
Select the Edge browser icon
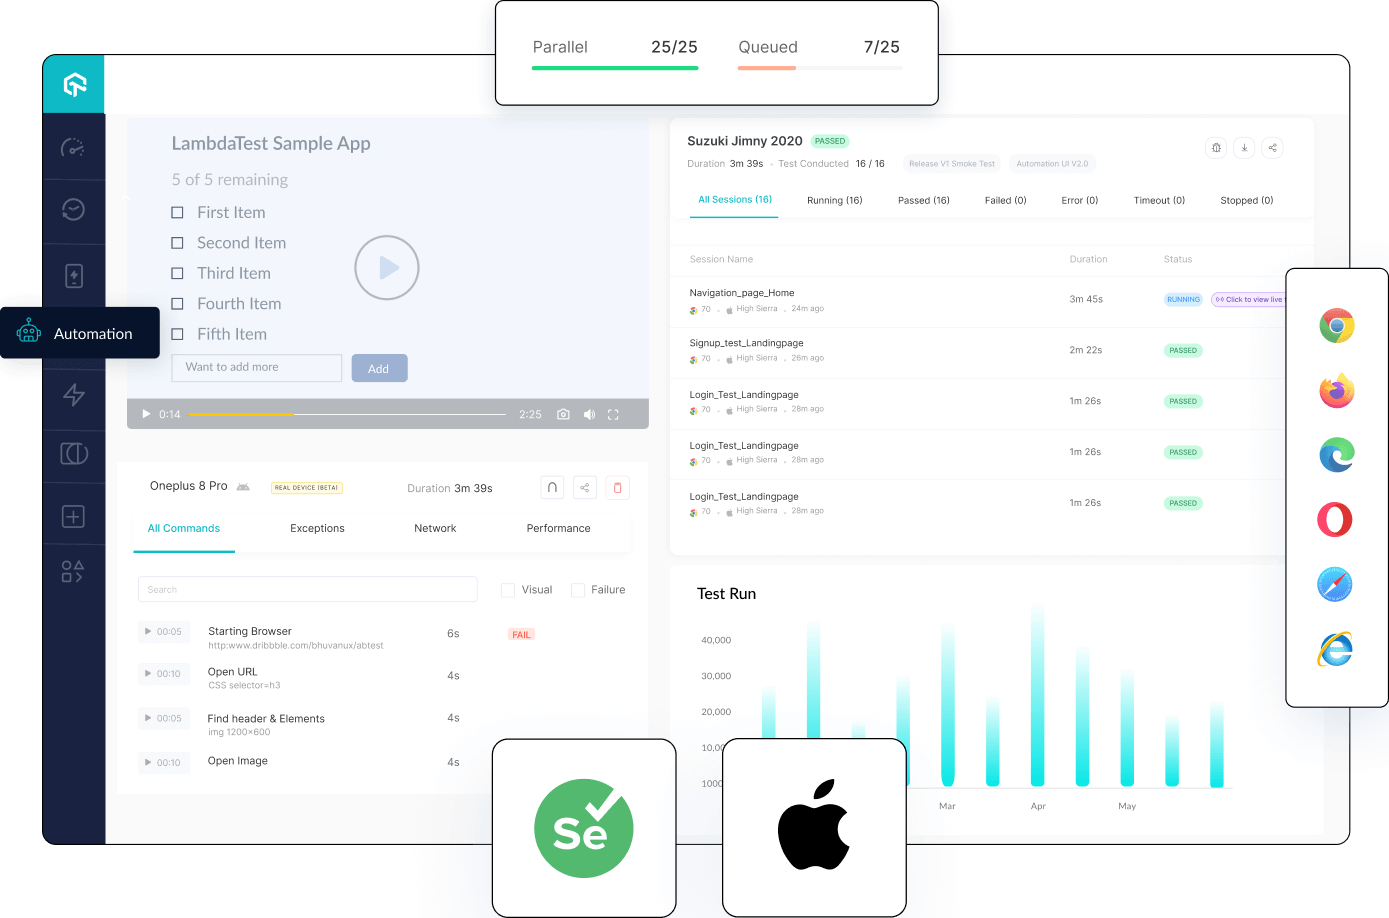tap(1337, 455)
